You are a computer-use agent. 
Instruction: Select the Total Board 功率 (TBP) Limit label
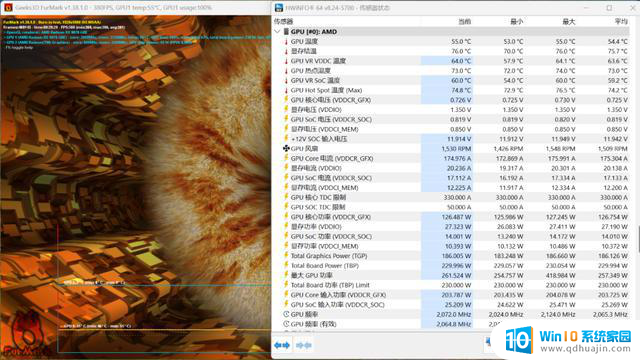(x=330, y=285)
